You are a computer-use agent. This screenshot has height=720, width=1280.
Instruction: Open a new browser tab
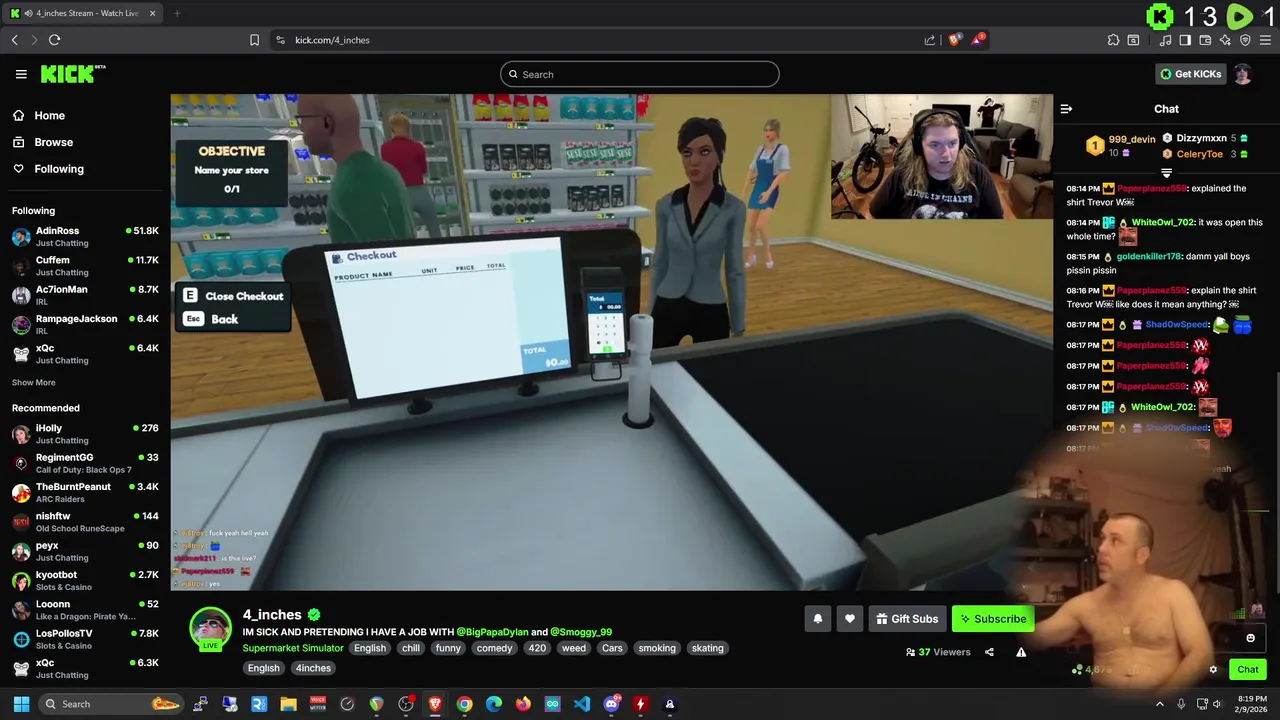[176, 13]
